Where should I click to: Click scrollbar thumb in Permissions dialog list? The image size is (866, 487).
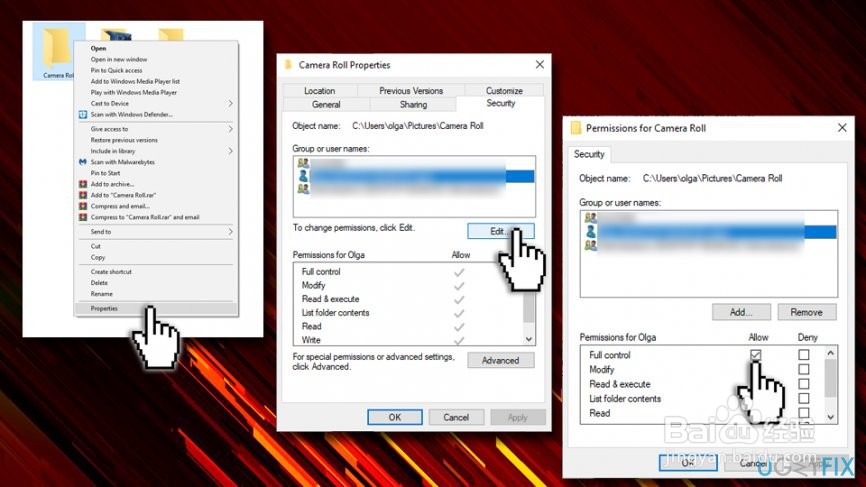pyautogui.click(x=831, y=378)
